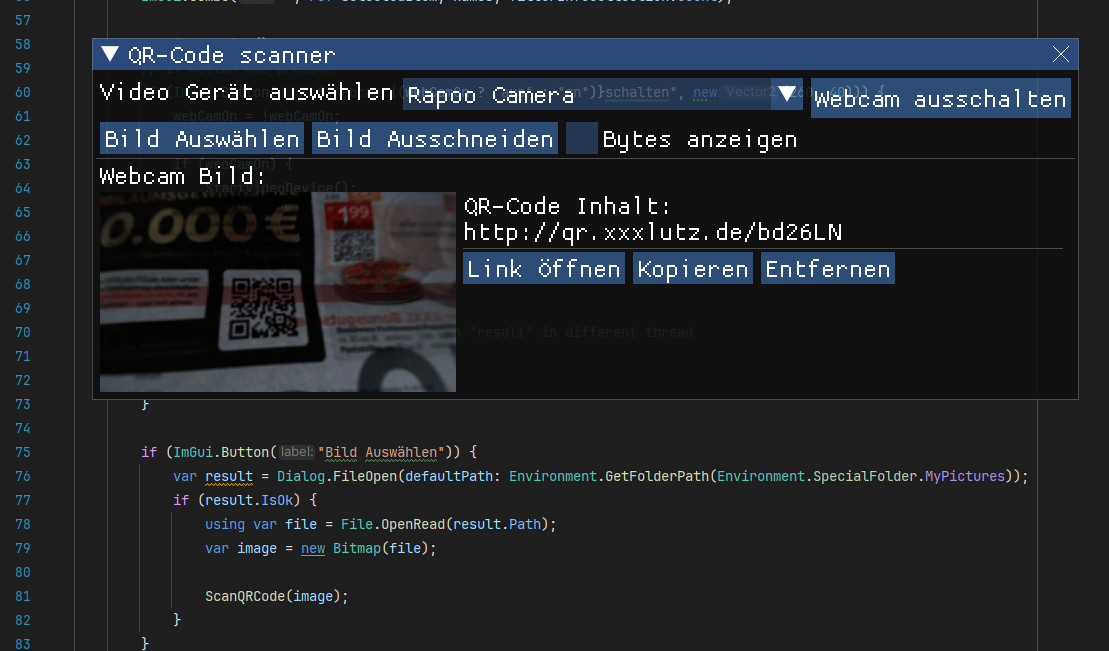Viewport: 1109px width, 651px height.
Task: Close the QR-Code scanner window
Action: [1061, 55]
